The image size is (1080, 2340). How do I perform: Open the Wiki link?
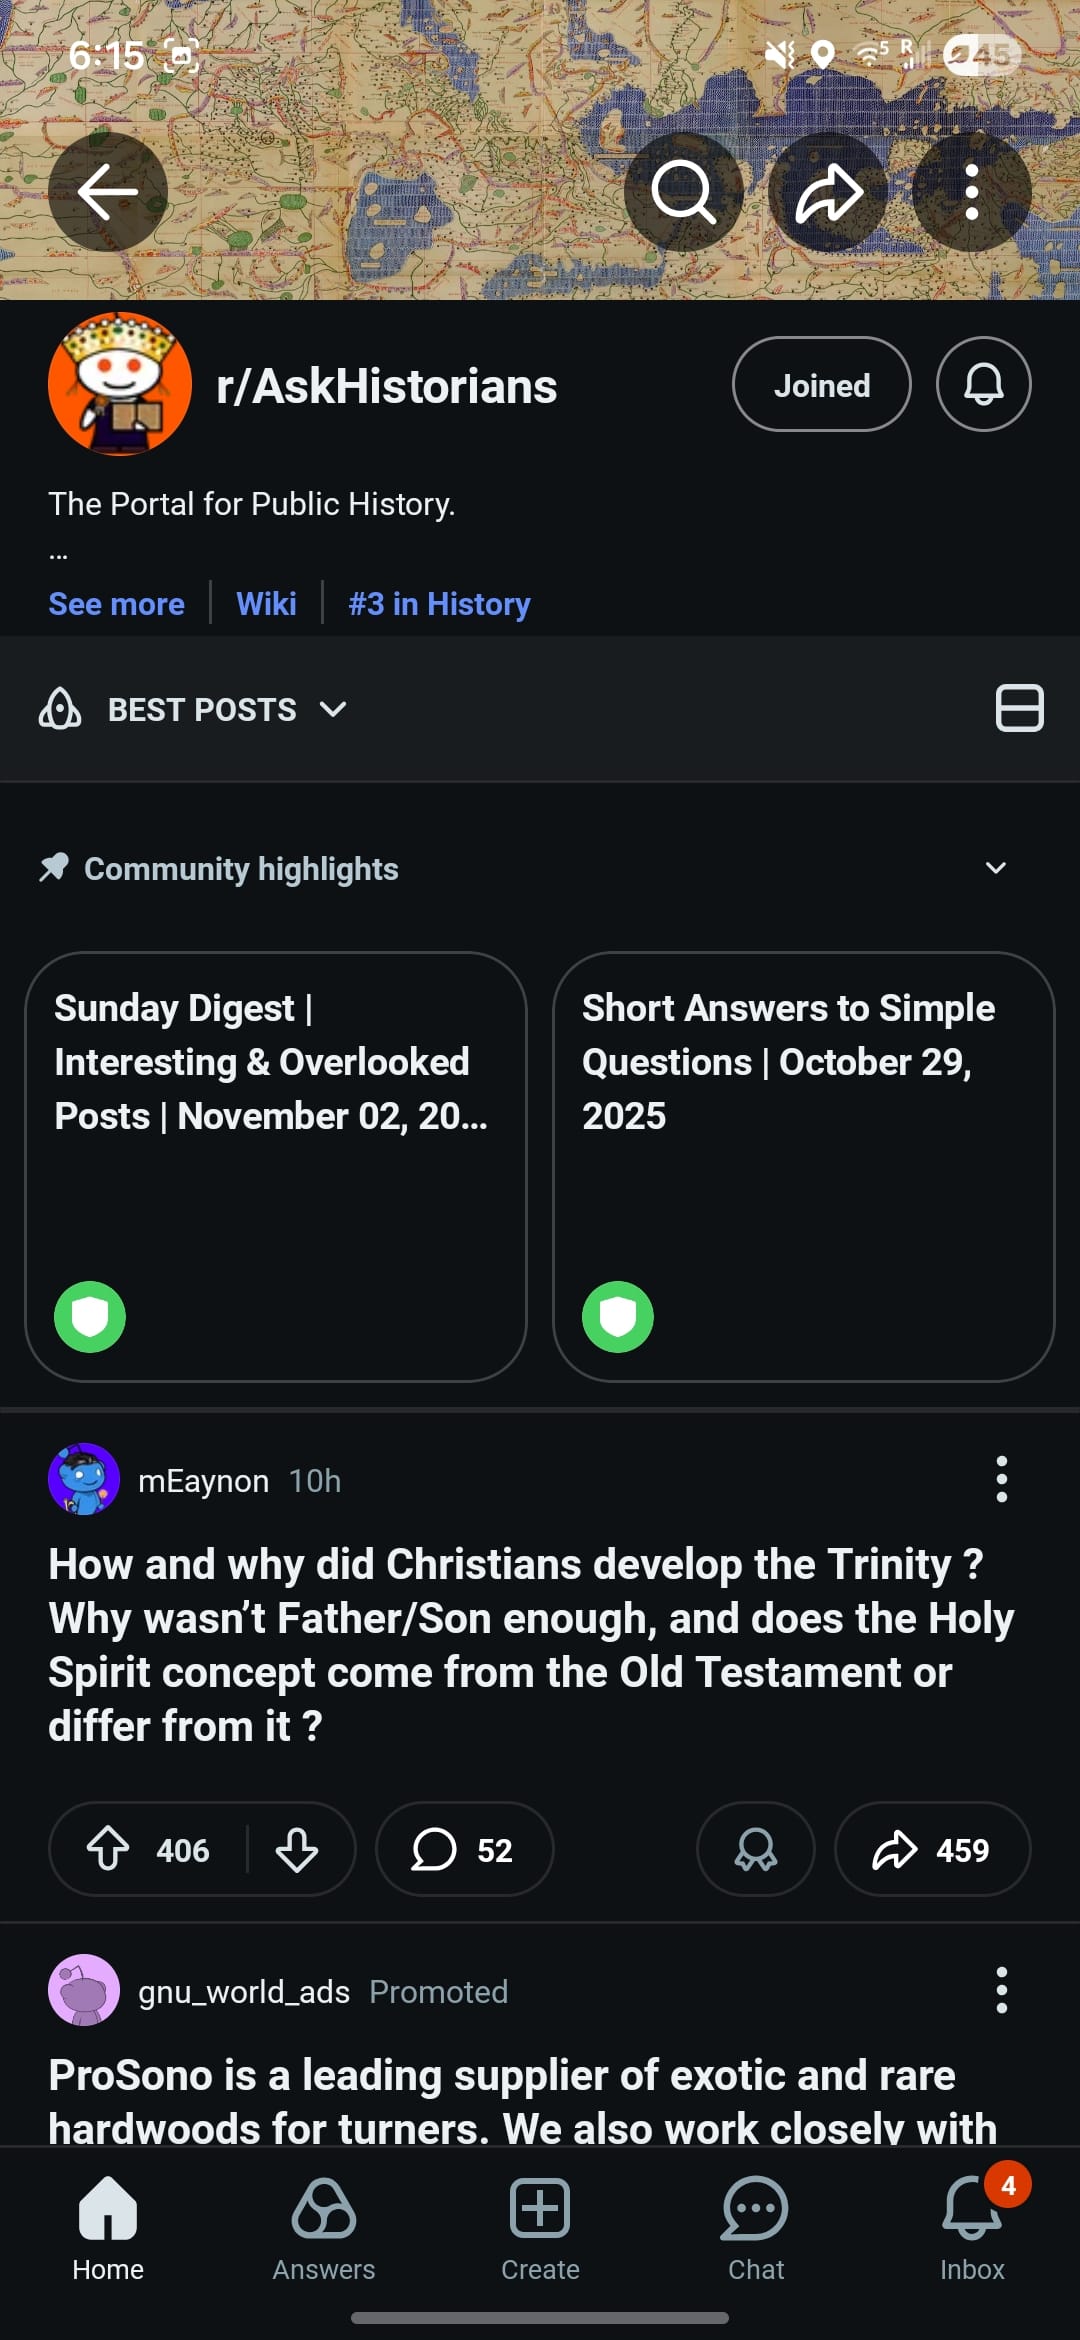coord(266,604)
